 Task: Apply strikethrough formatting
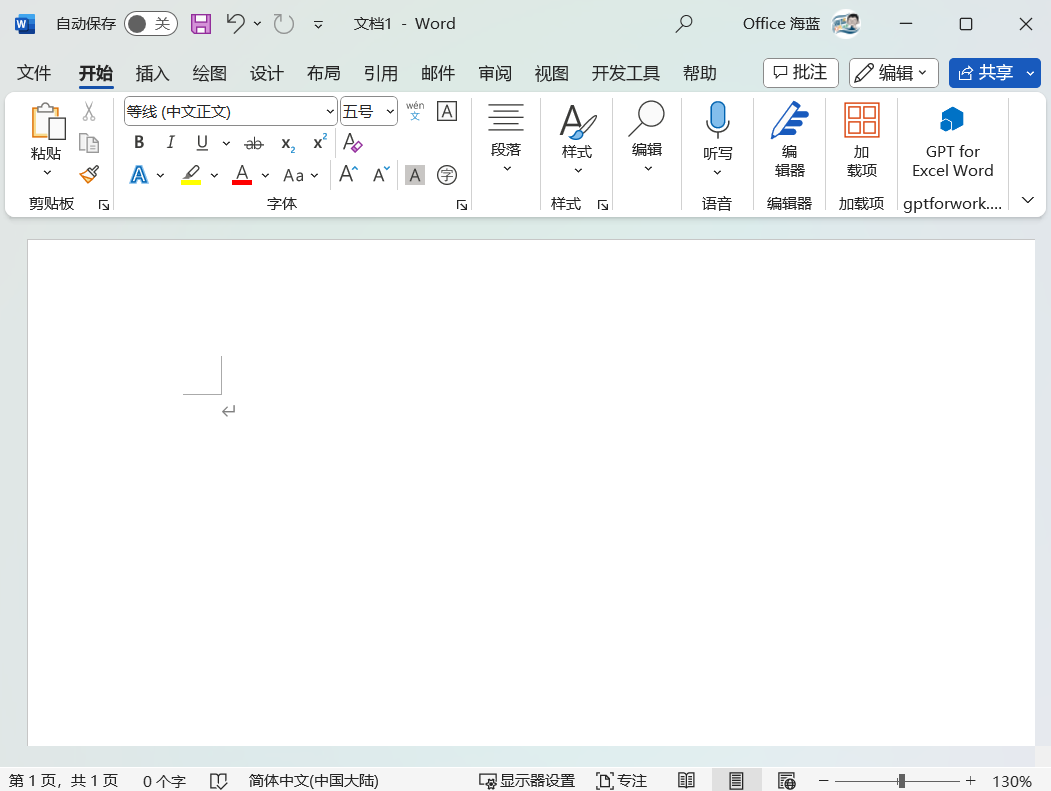coord(254,143)
